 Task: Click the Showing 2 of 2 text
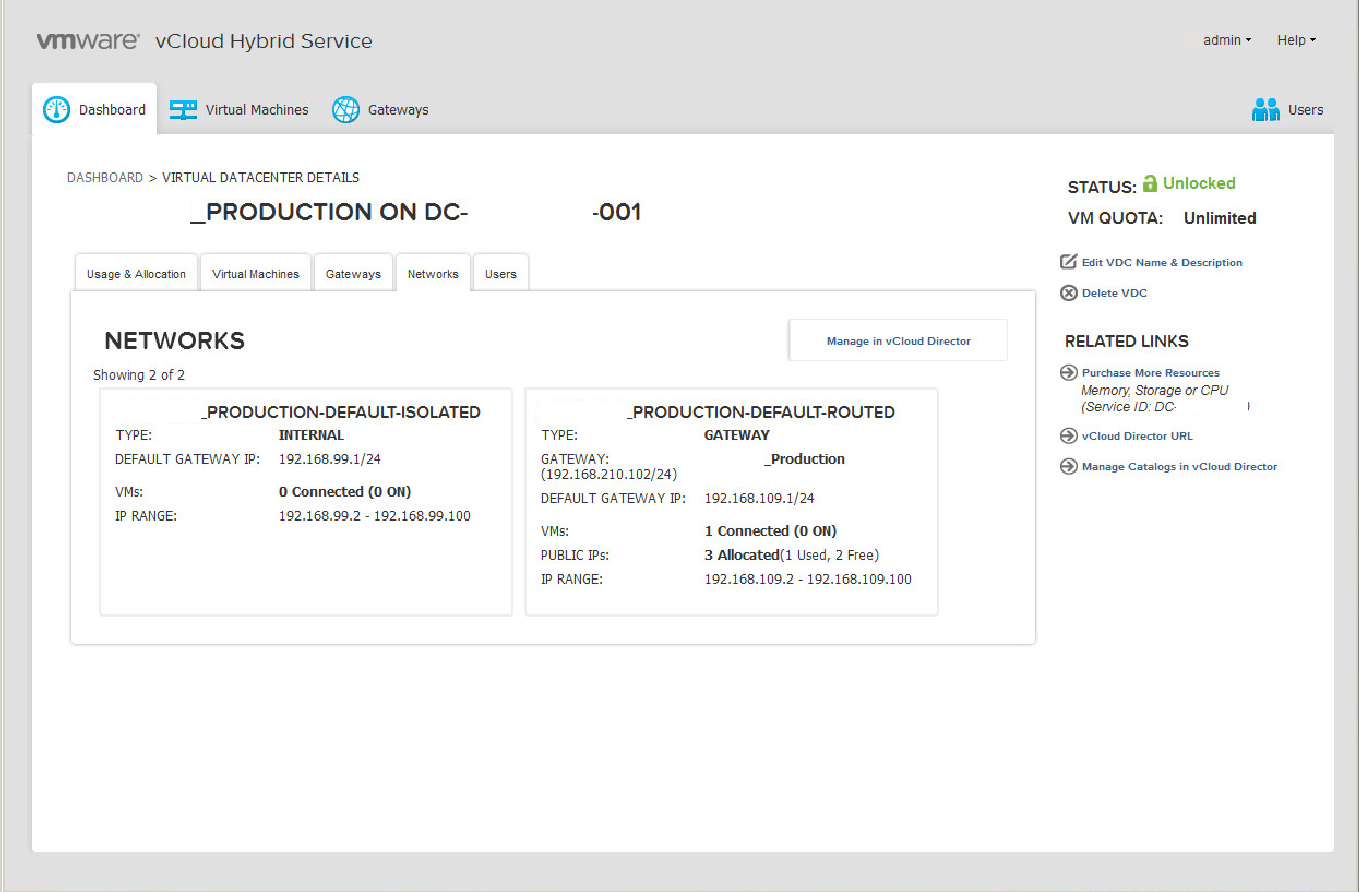click(139, 375)
